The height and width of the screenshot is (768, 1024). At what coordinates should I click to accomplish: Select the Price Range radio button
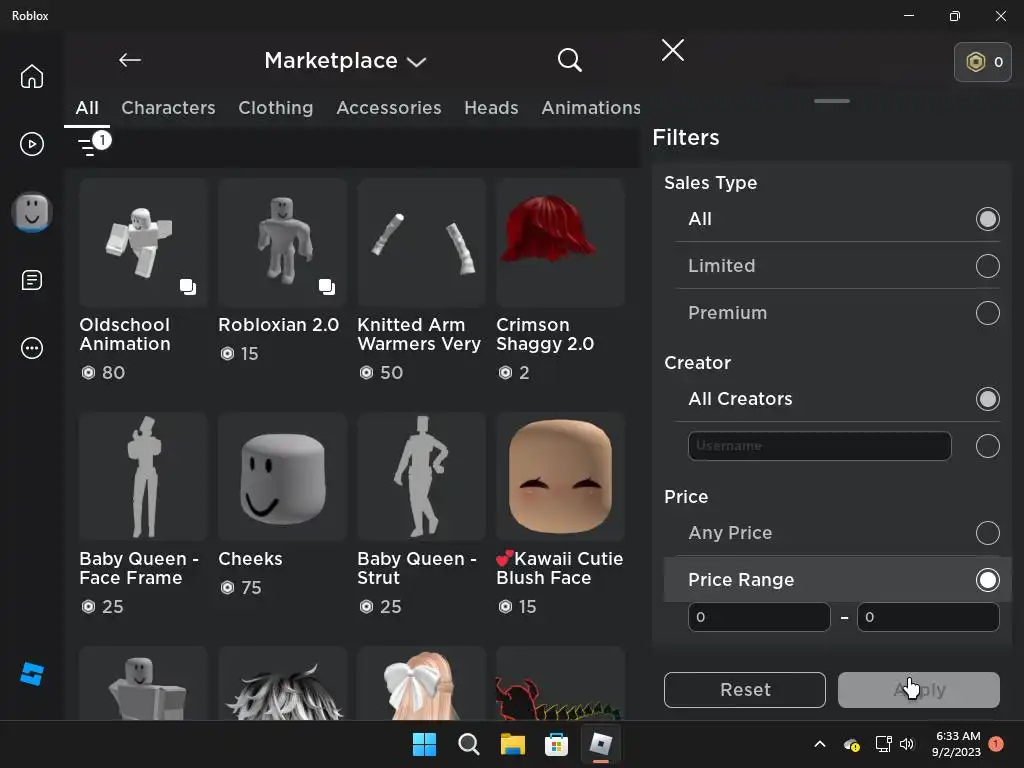tap(987, 580)
